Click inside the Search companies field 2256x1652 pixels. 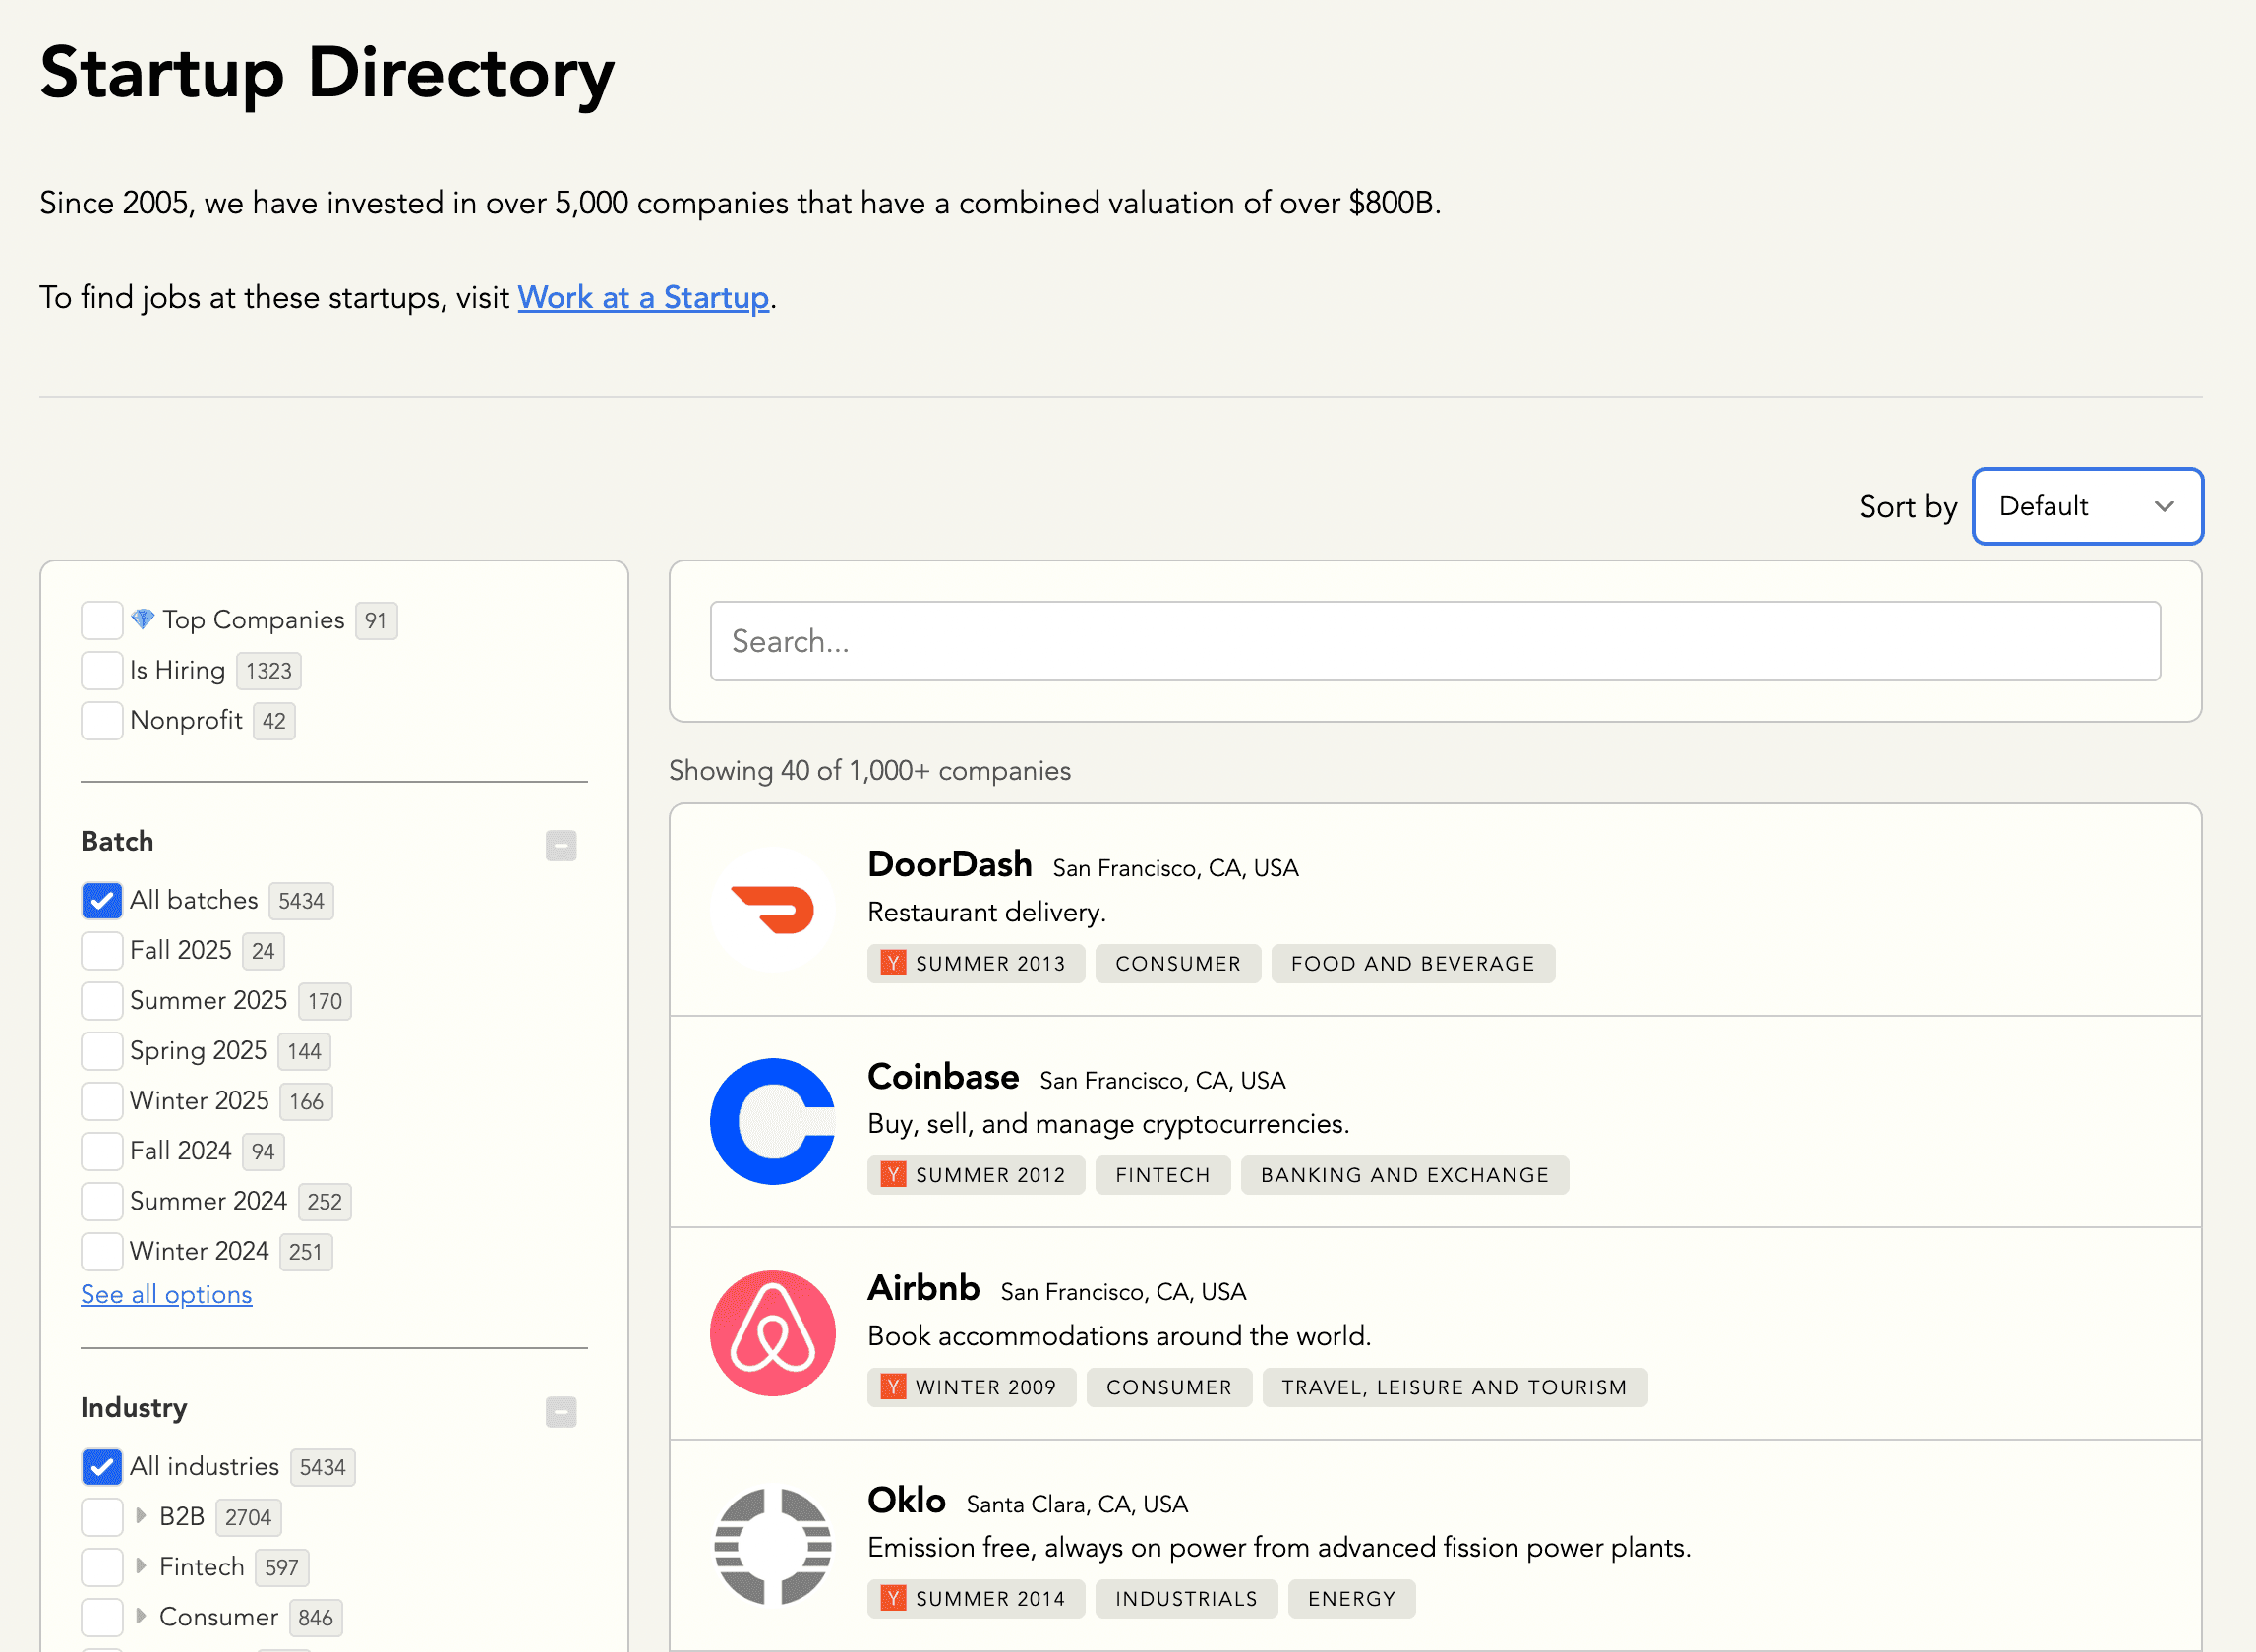[1434, 641]
